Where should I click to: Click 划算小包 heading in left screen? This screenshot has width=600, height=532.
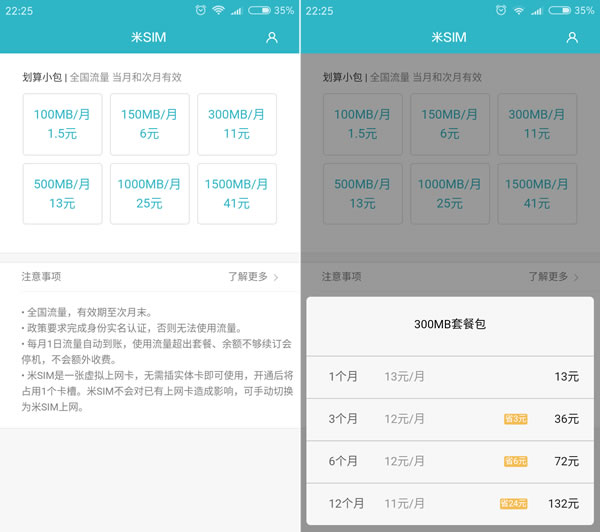(x=42, y=77)
